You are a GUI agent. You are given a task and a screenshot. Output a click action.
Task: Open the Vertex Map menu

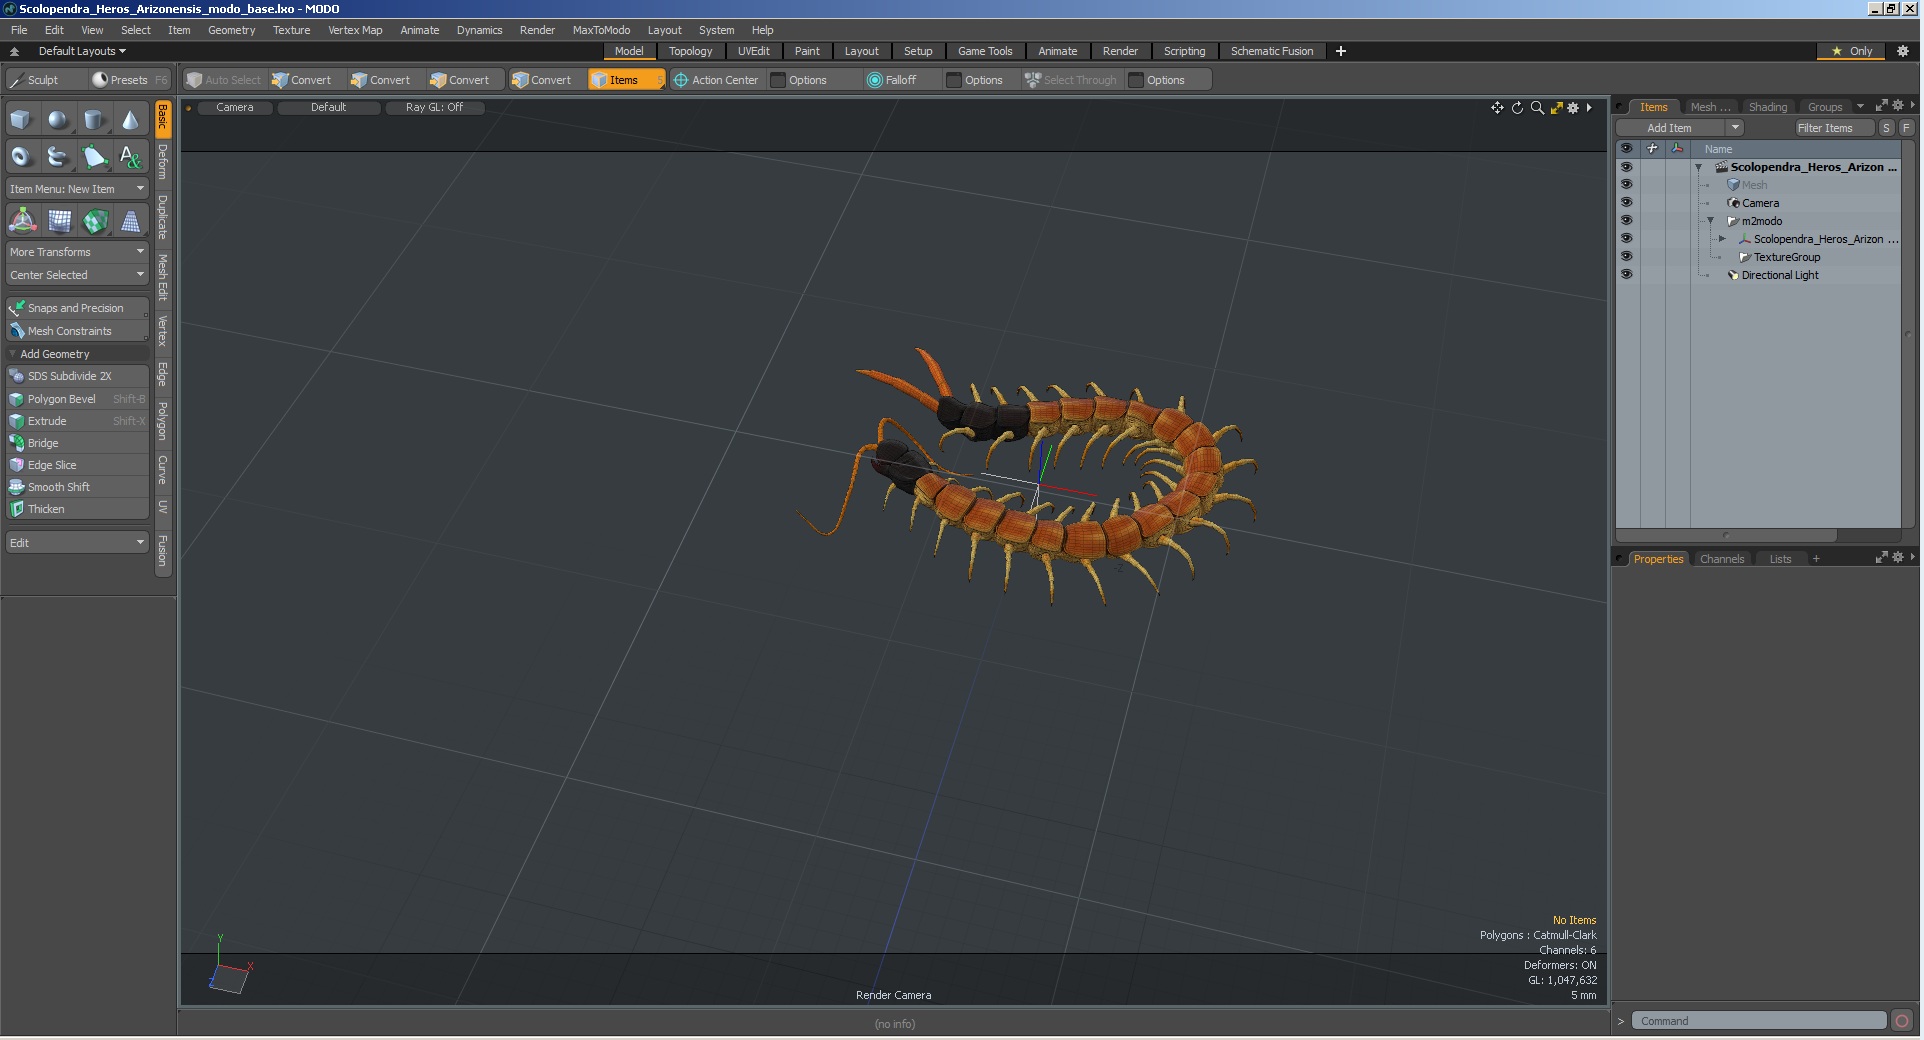[x=355, y=30]
